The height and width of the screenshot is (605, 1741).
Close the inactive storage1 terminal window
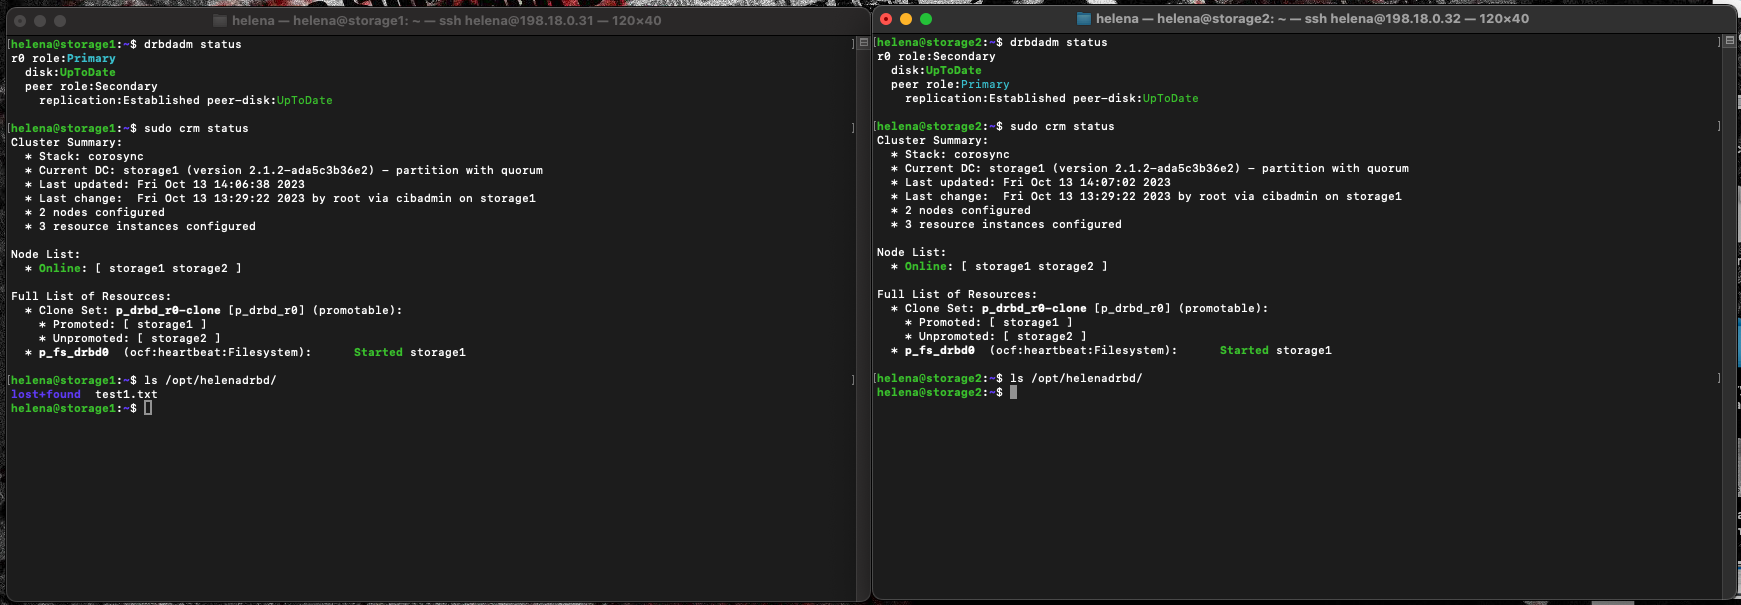click(x=20, y=21)
